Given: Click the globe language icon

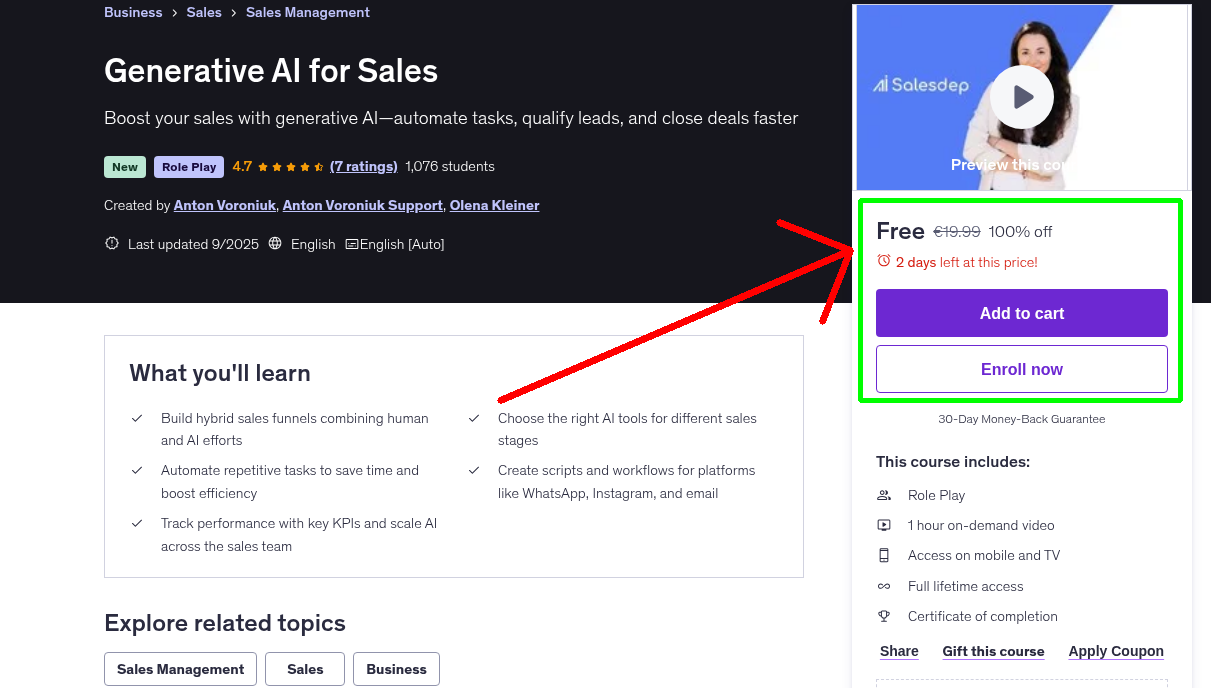Looking at the screenshot, I should [x=275, y=244].
